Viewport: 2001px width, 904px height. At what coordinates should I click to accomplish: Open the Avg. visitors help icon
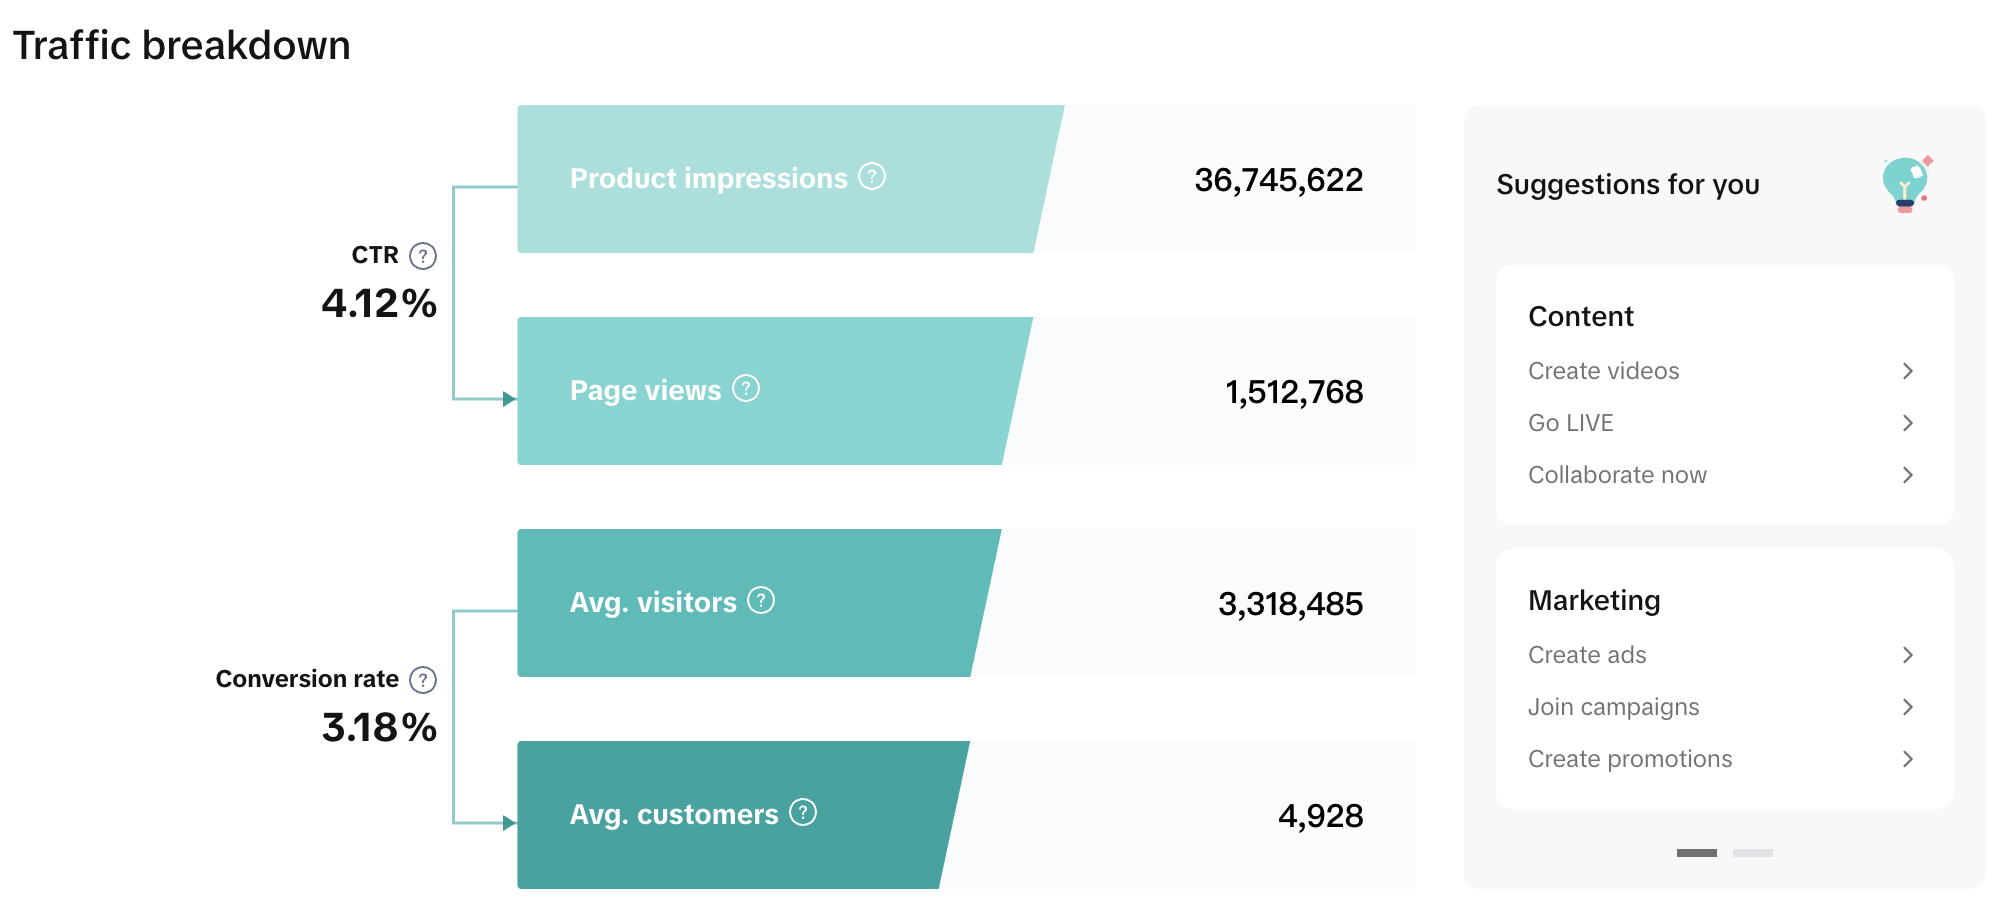click(x=761, y=601)
